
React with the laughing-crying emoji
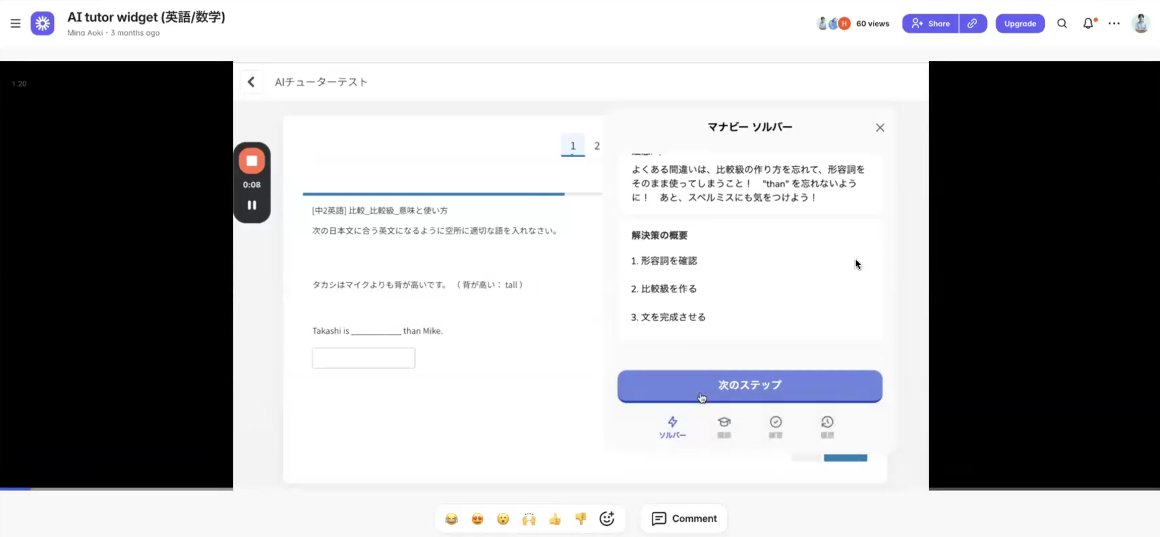click(x=452, y=519)
